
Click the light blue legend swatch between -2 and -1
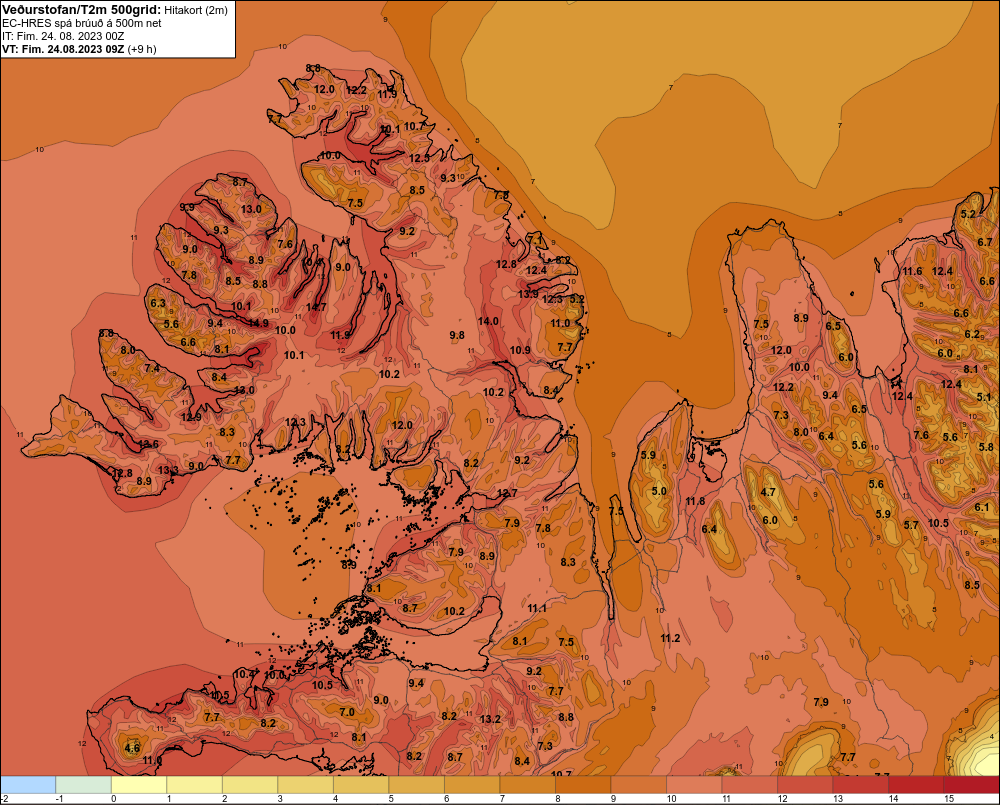click(x=28, y=785)
